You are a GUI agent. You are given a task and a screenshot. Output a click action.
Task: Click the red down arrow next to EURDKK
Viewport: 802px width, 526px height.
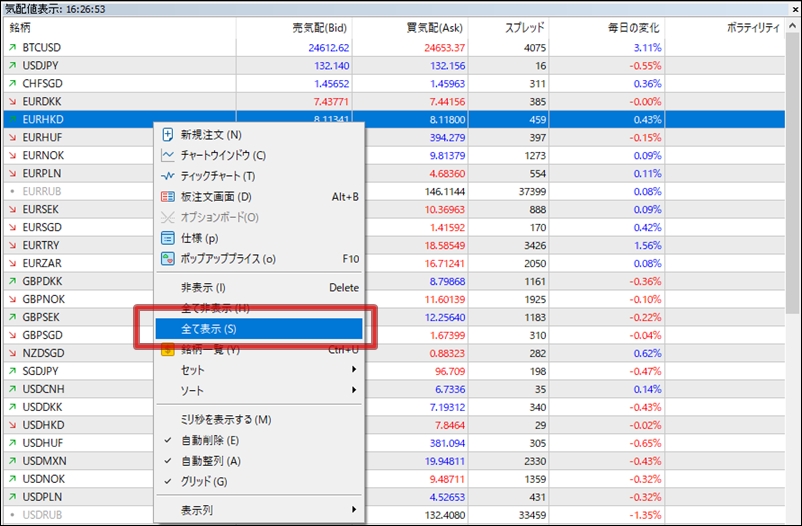12,101
